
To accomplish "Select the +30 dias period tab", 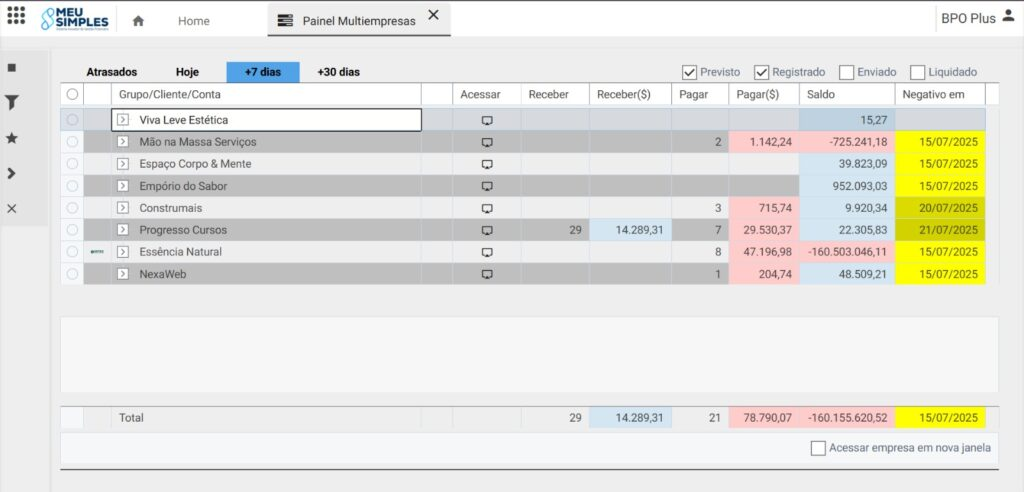I will [338, 72].
